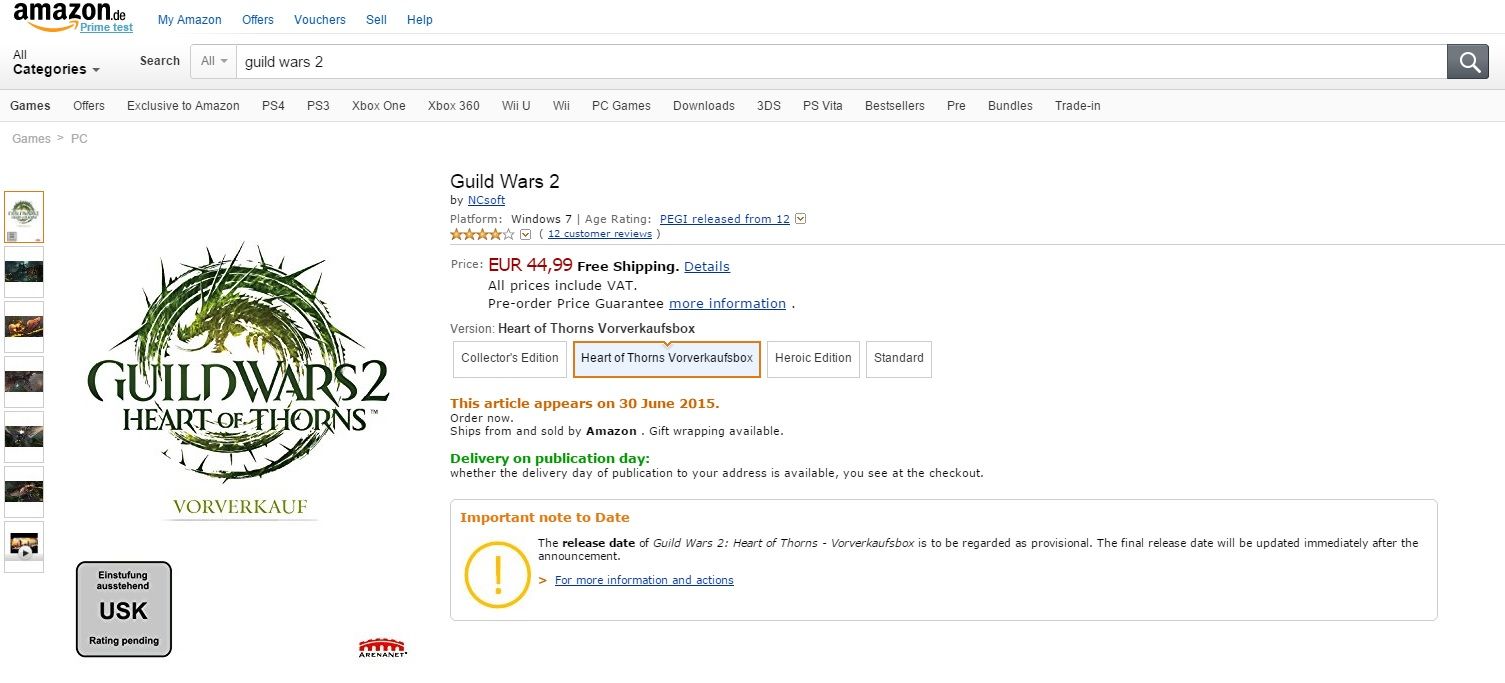Click the USK rating pending badge
The image size is (1505, 683).
pyautogui.click(x=124, y=609)
